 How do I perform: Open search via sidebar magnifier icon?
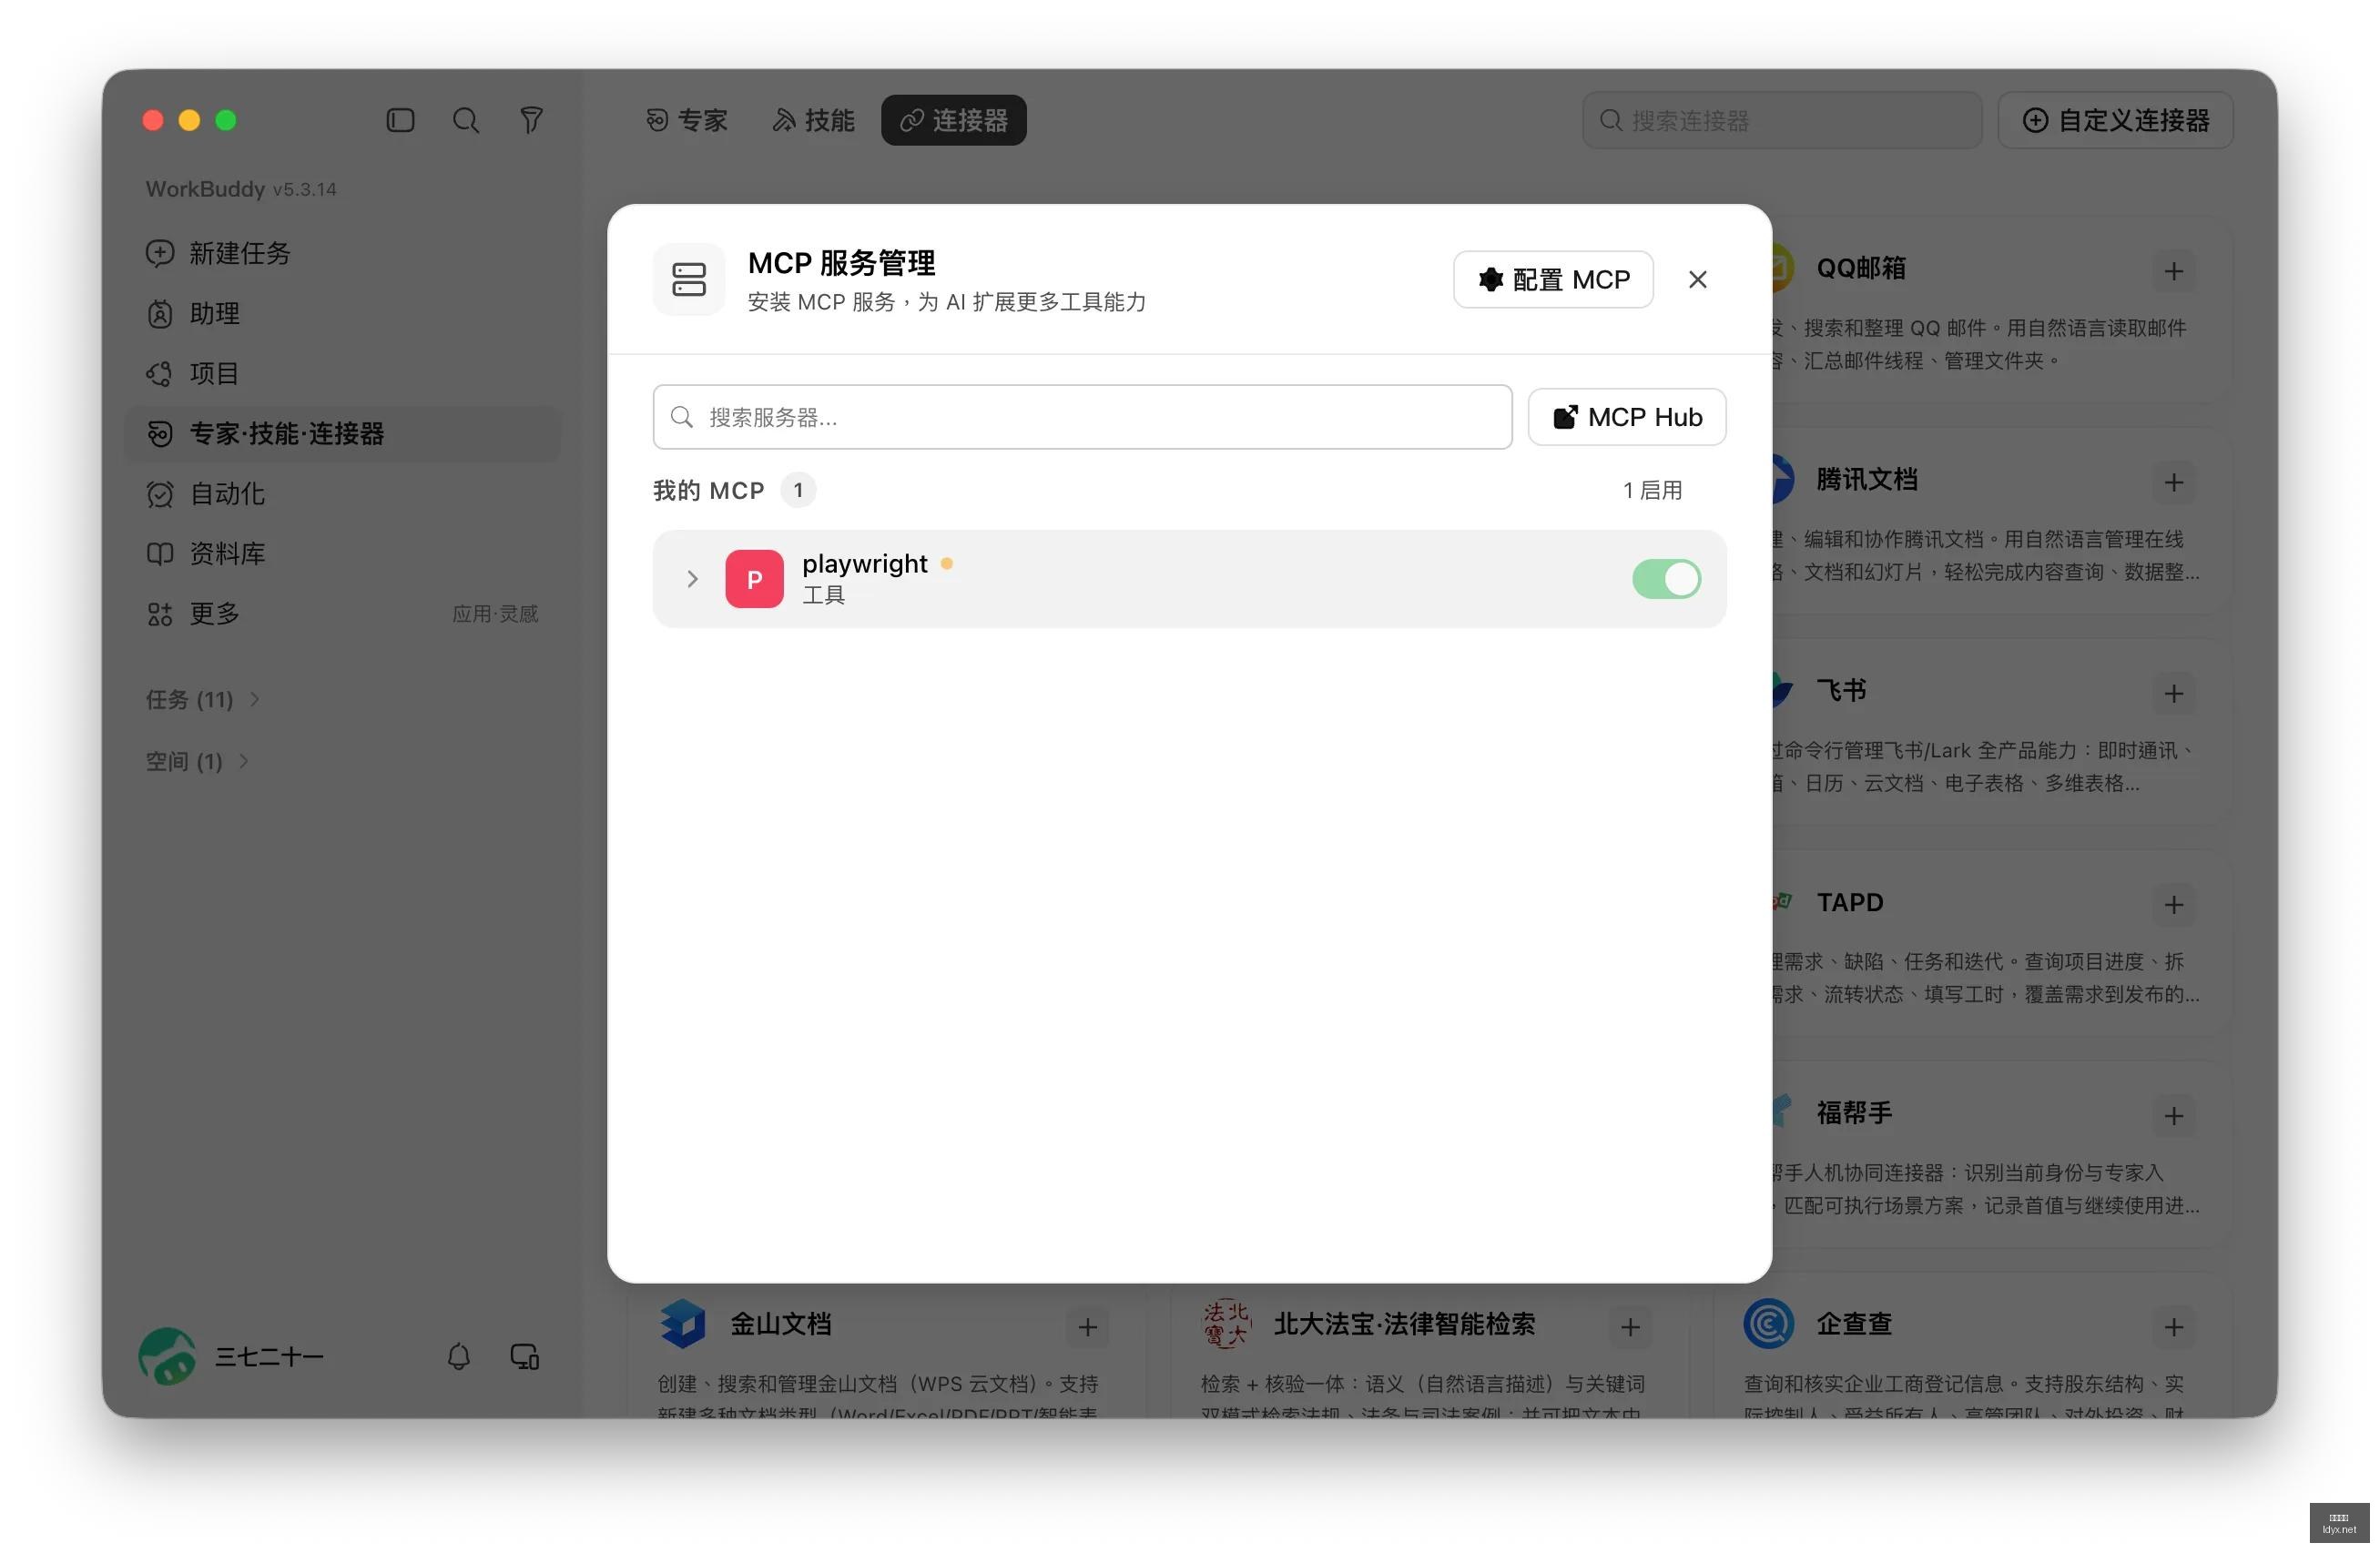point(466,121)
